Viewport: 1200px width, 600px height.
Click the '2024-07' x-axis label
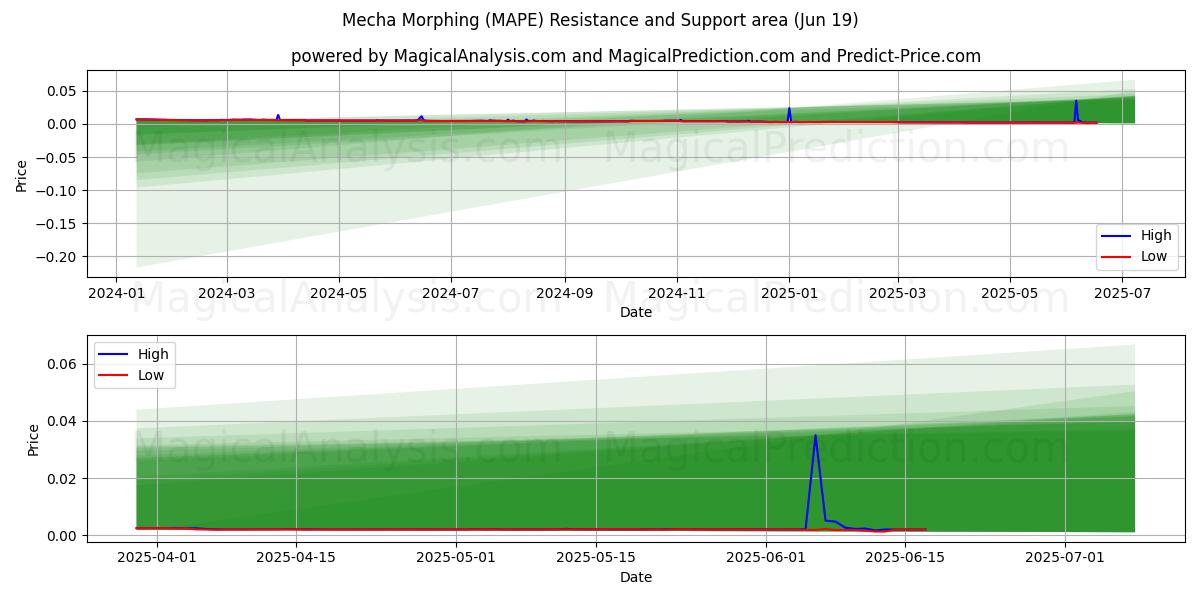450,293
